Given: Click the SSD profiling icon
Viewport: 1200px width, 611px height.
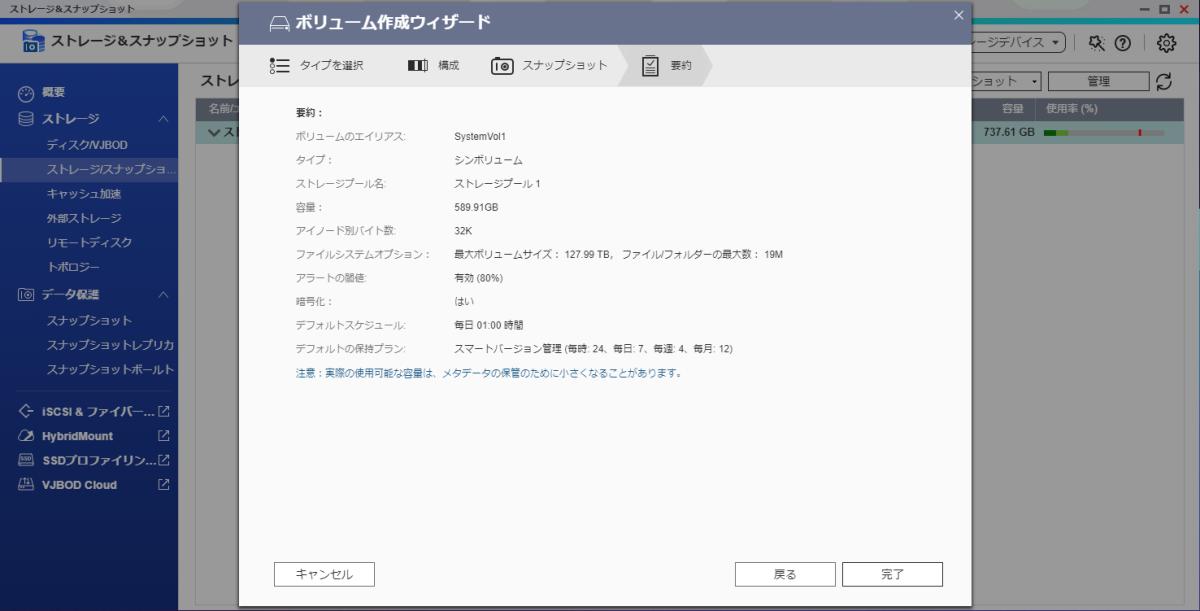Looking at the screenshot, I should 27,460.
